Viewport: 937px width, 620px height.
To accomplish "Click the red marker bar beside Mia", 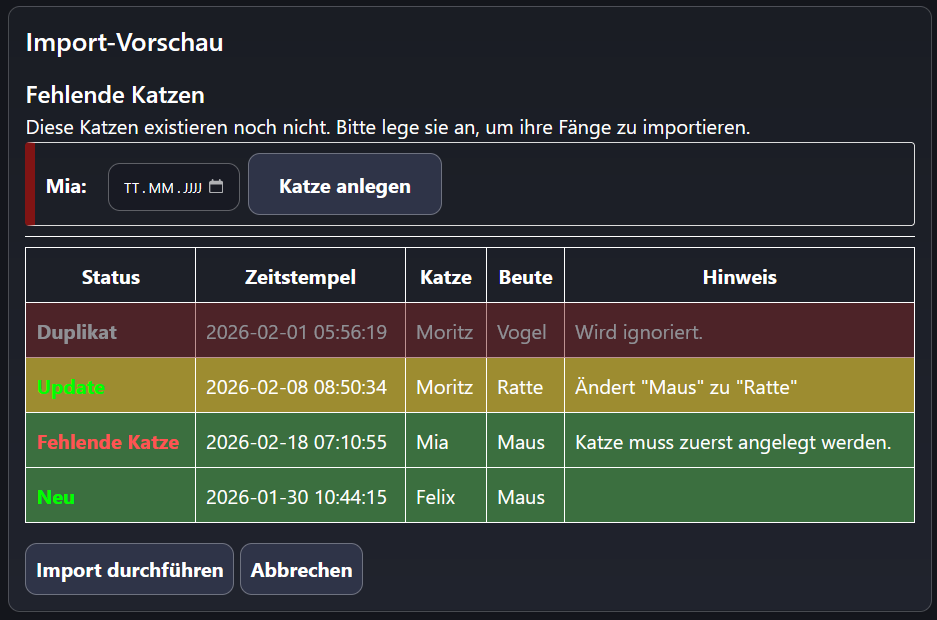I will click(x=30, y=184).
